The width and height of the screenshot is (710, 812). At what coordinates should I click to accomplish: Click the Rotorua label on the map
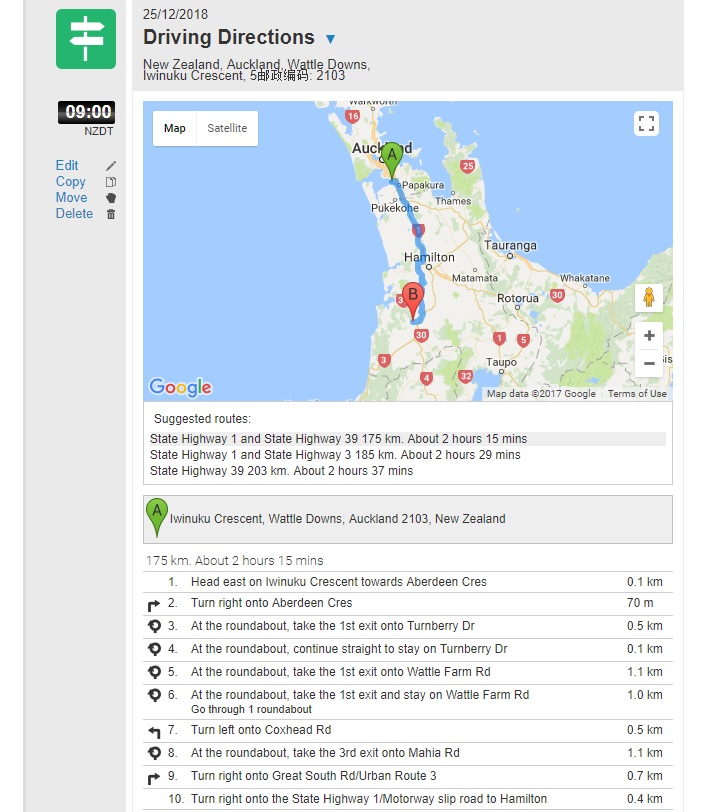[x=517, y=298]
